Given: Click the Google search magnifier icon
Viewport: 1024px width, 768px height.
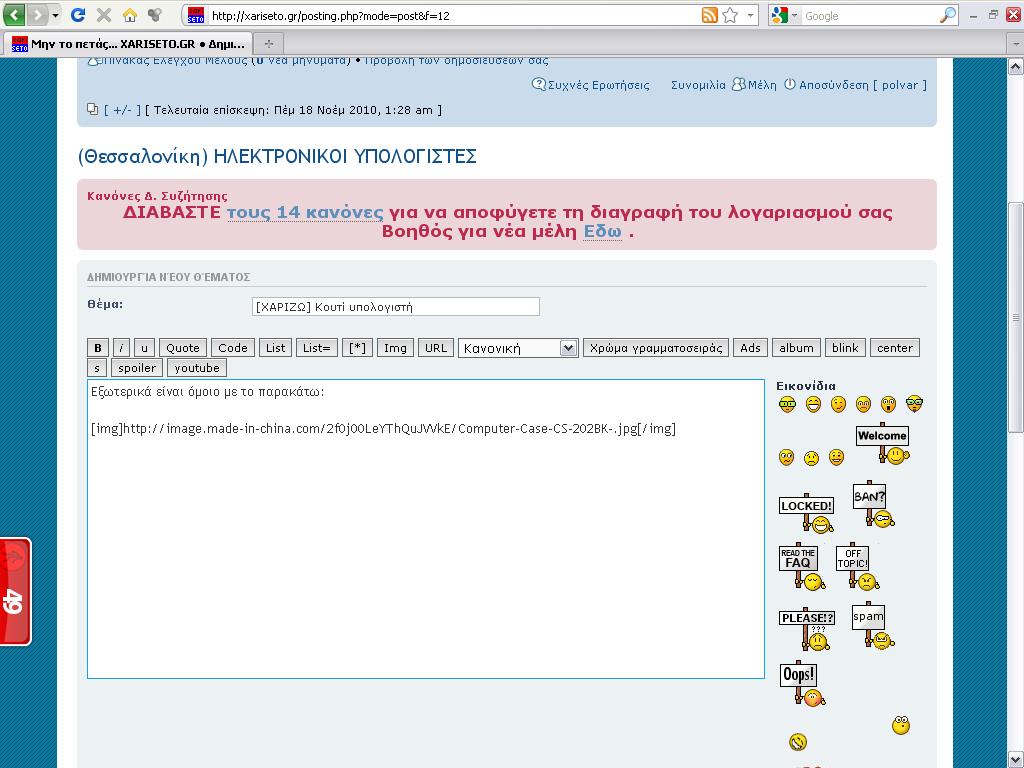Looking at the screenshot, I should (x=948, y=15).
